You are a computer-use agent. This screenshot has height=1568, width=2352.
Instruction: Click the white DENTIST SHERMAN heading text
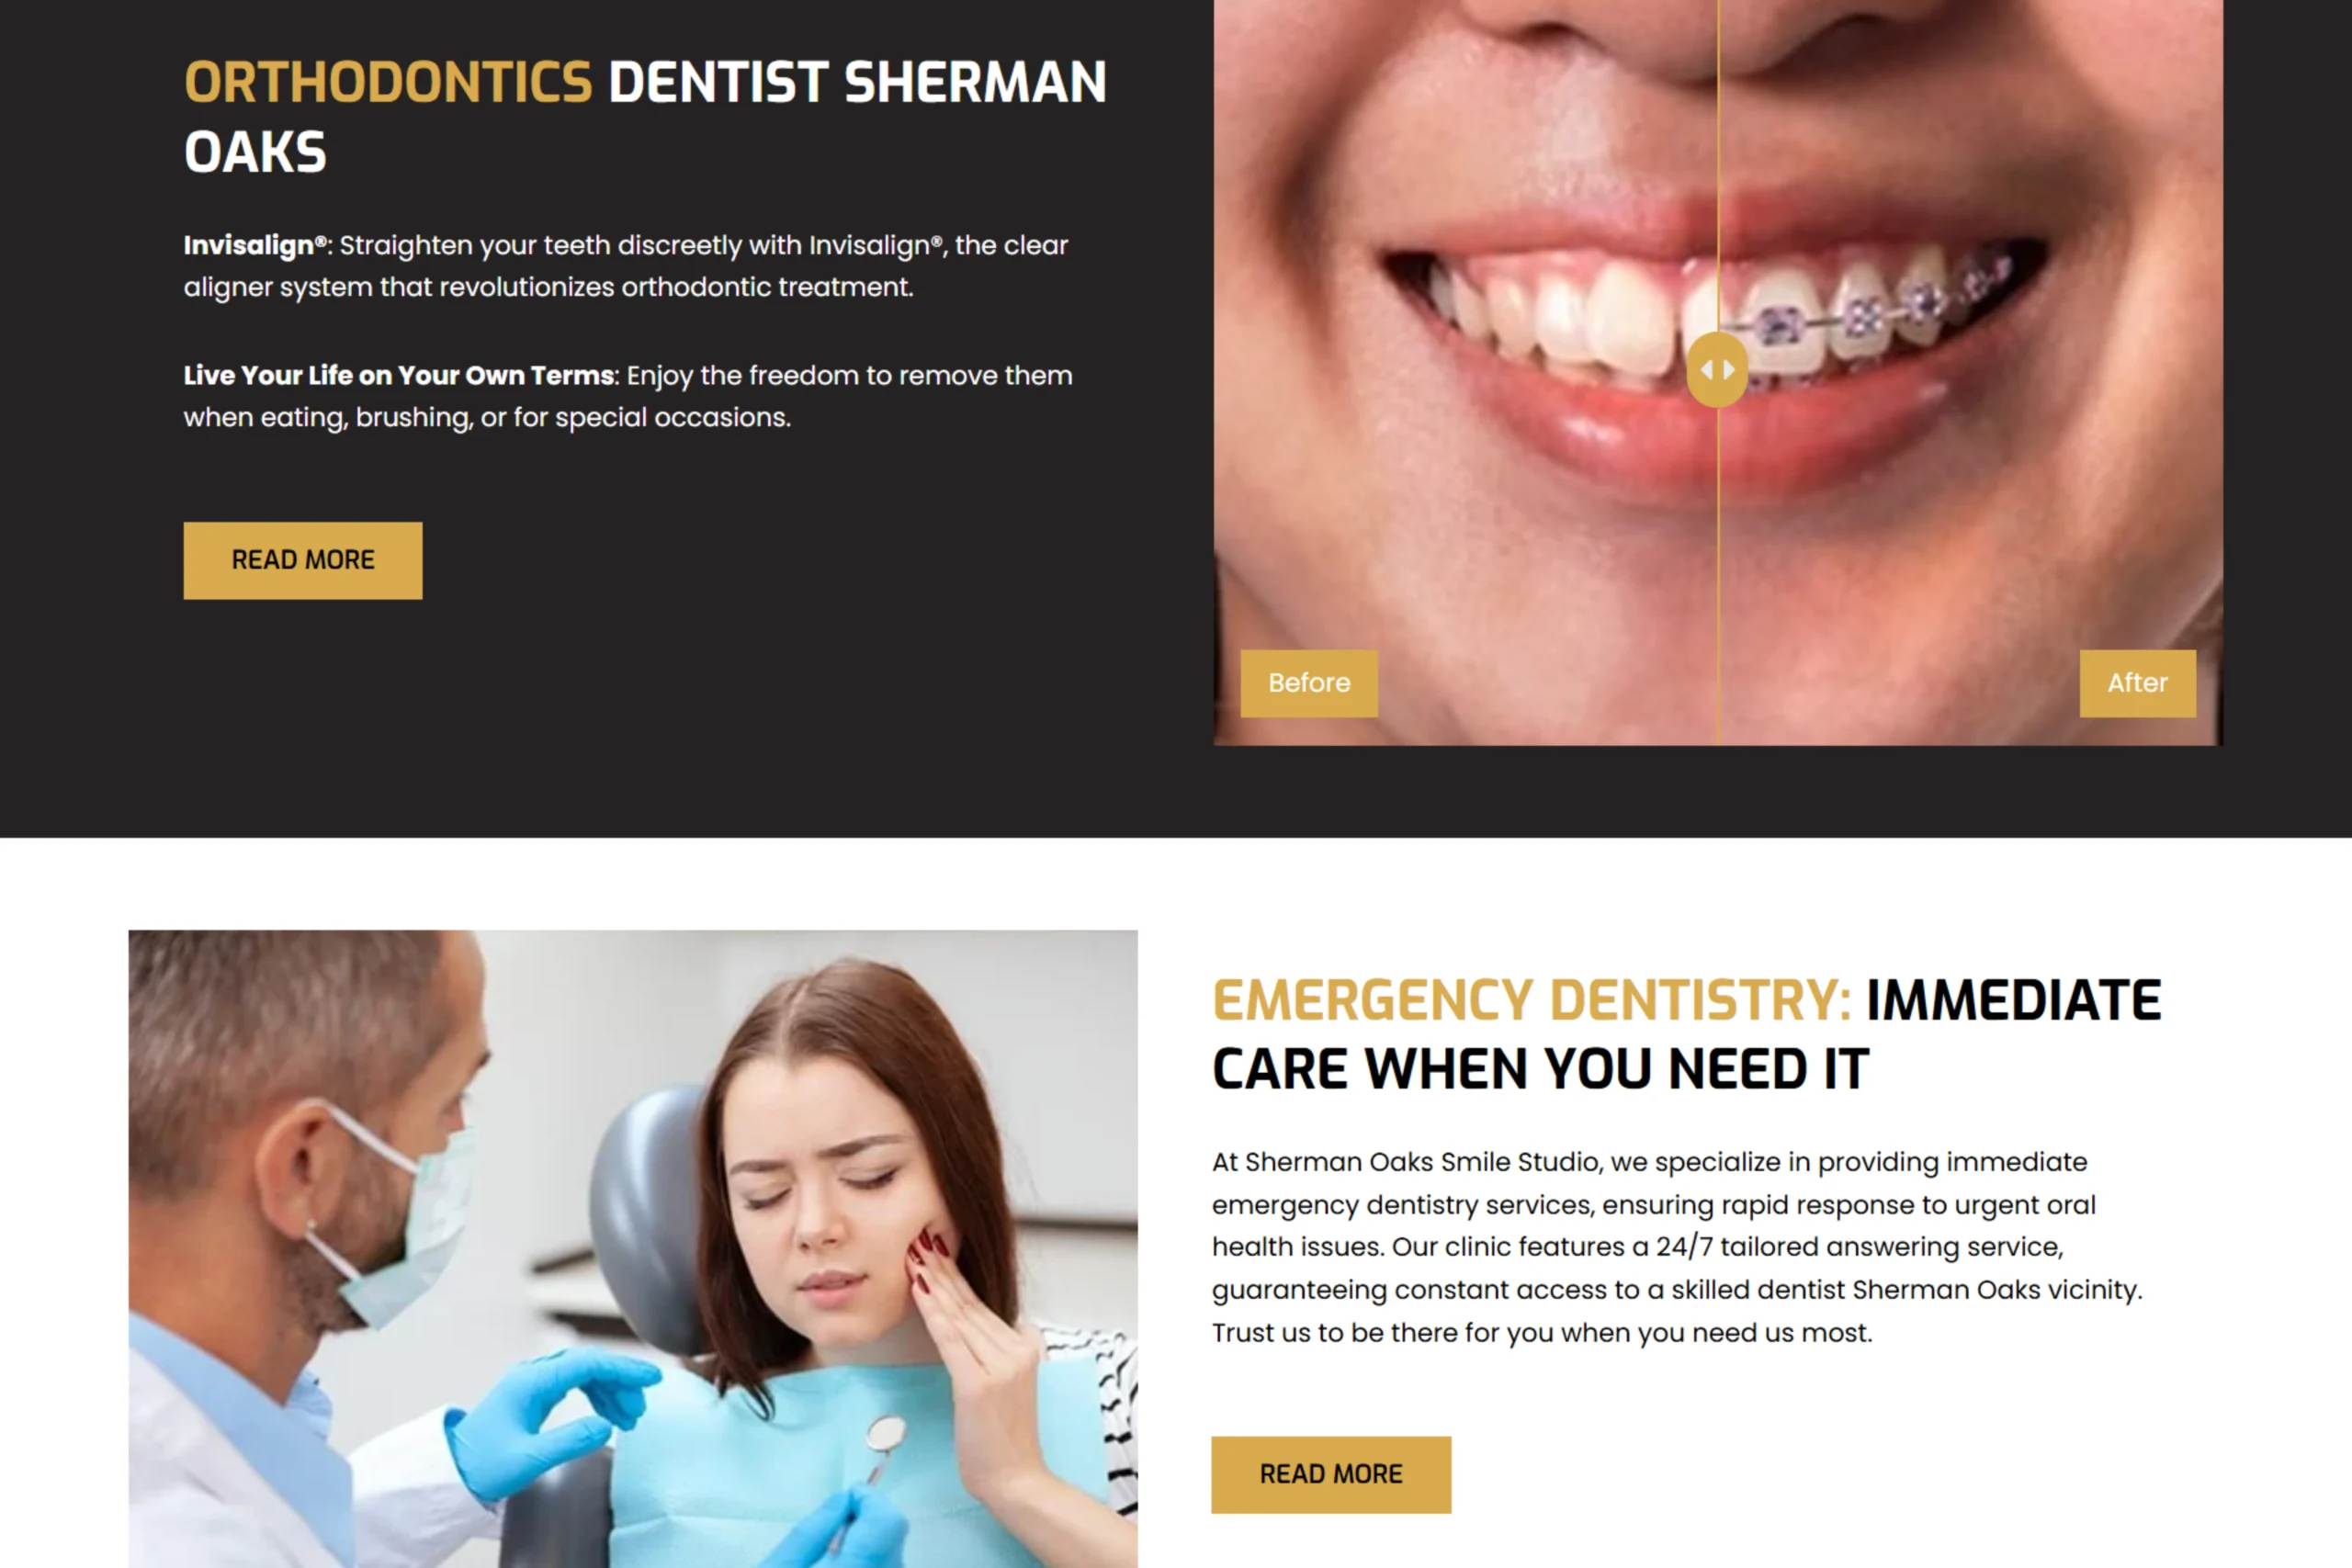click(858, 82)
